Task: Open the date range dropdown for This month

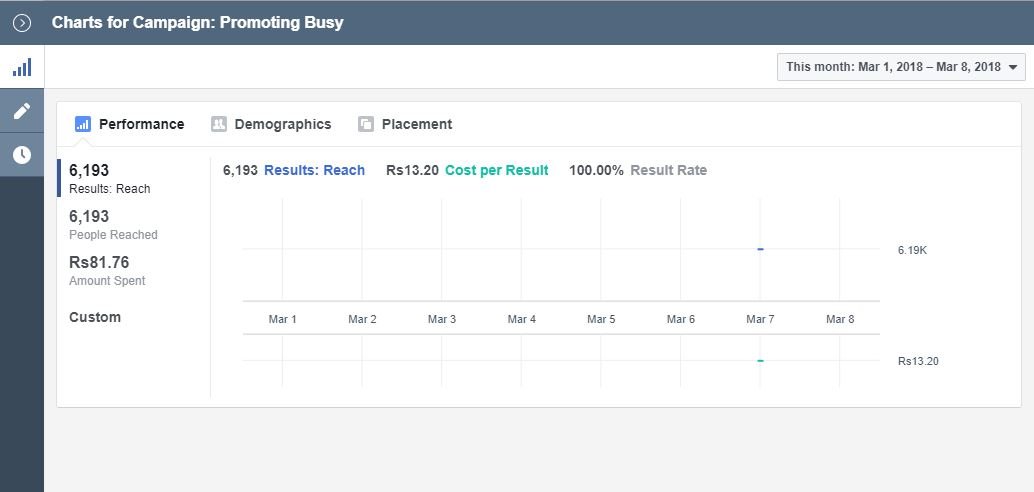Action: pos(901,67)
